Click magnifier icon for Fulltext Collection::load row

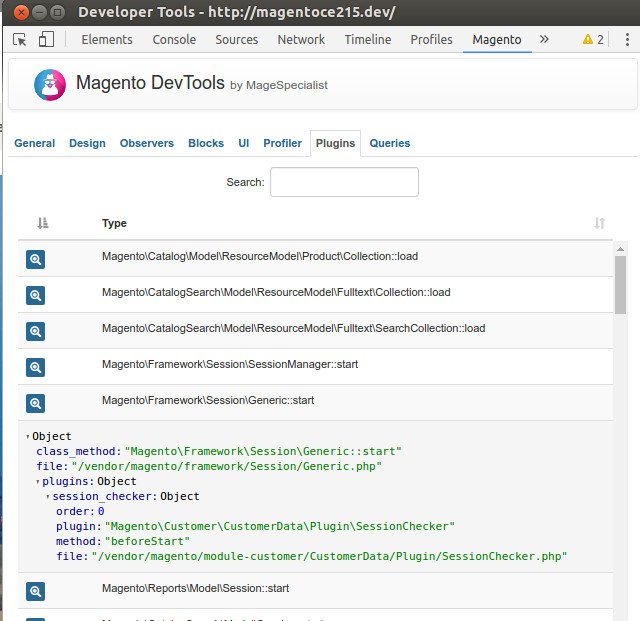point(35,295)
